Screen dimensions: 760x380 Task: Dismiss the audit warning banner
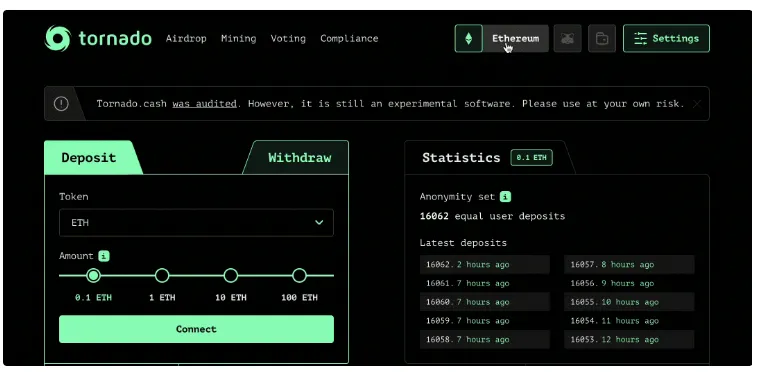697,104
